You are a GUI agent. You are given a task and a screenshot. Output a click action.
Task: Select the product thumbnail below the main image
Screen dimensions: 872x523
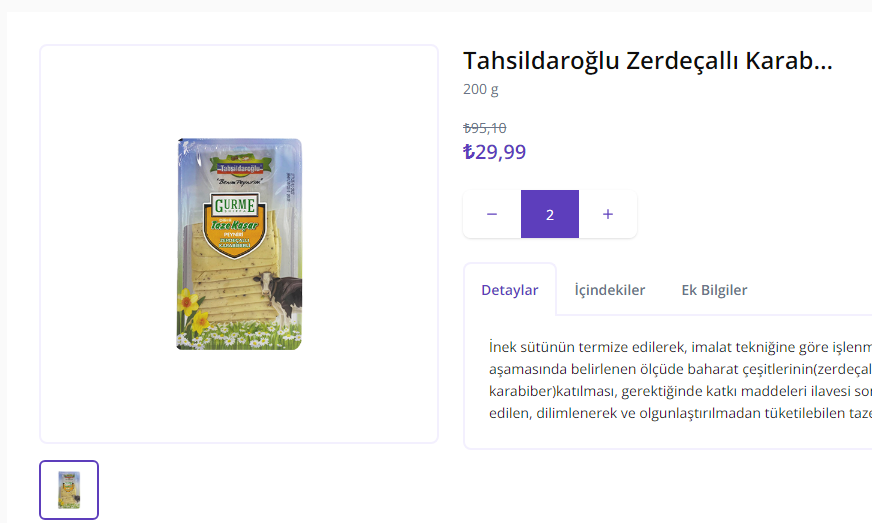pos(69,490)
